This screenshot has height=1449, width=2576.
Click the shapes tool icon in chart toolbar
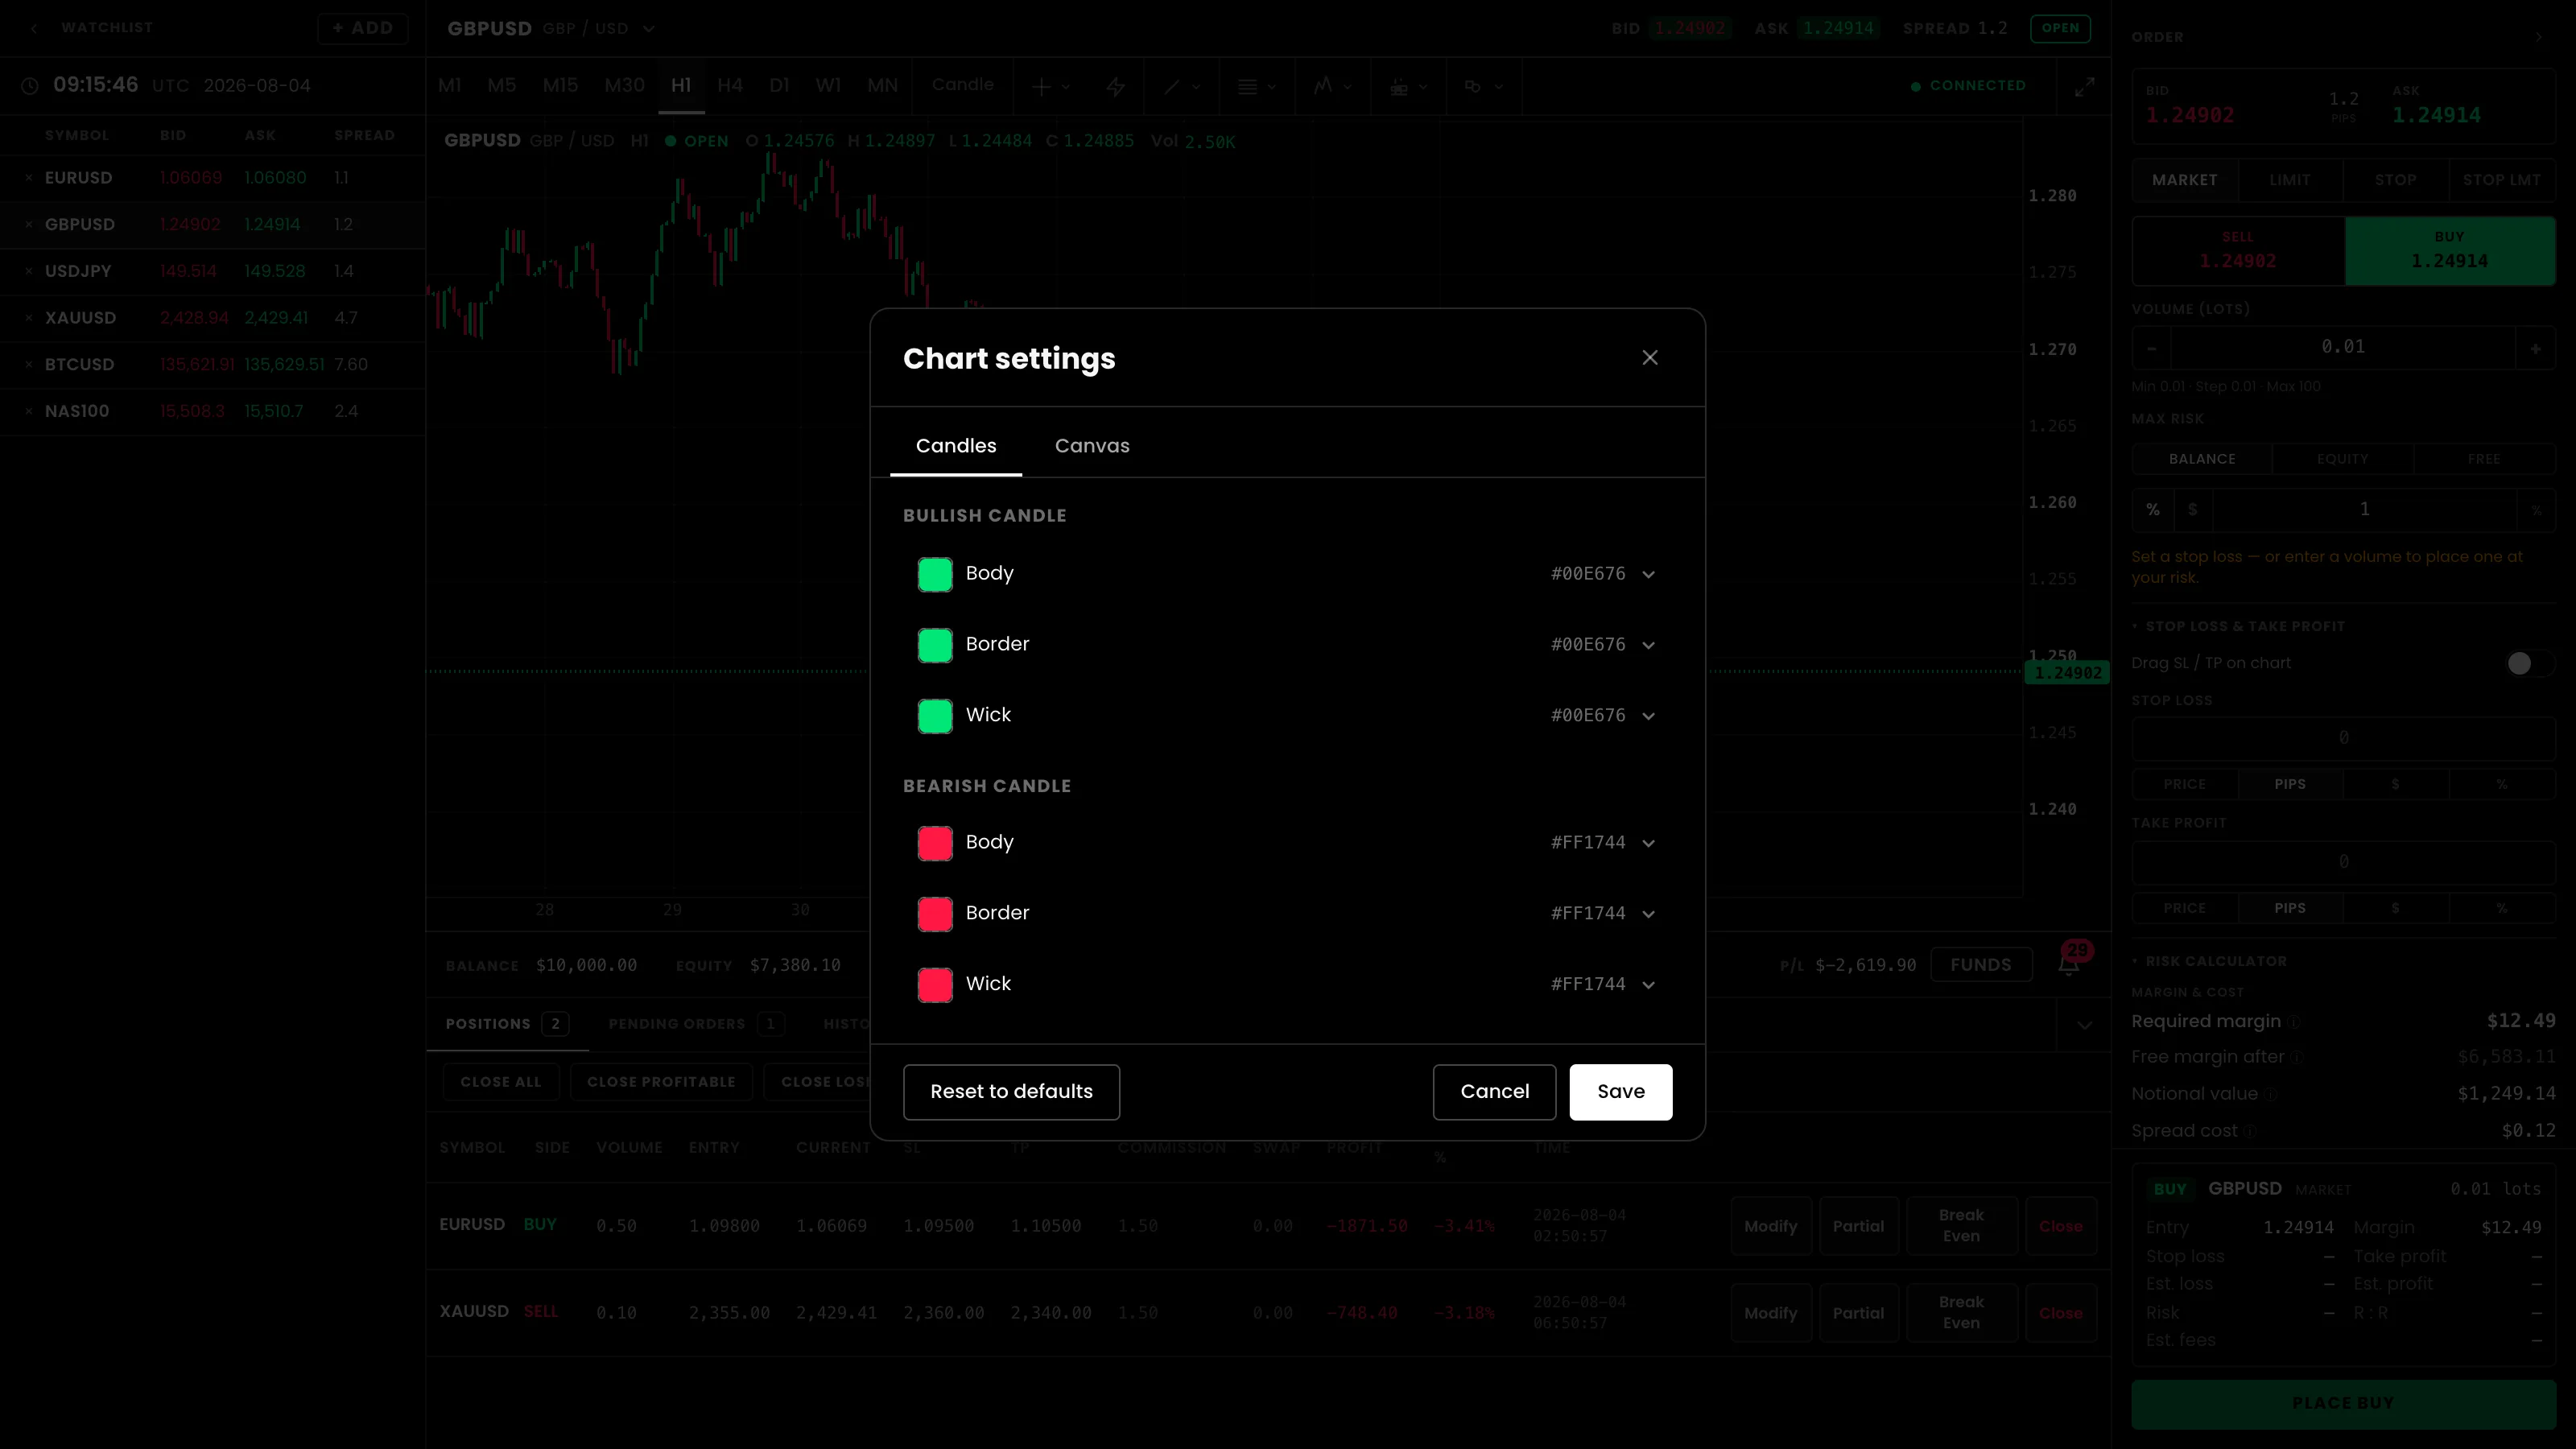1473,87
